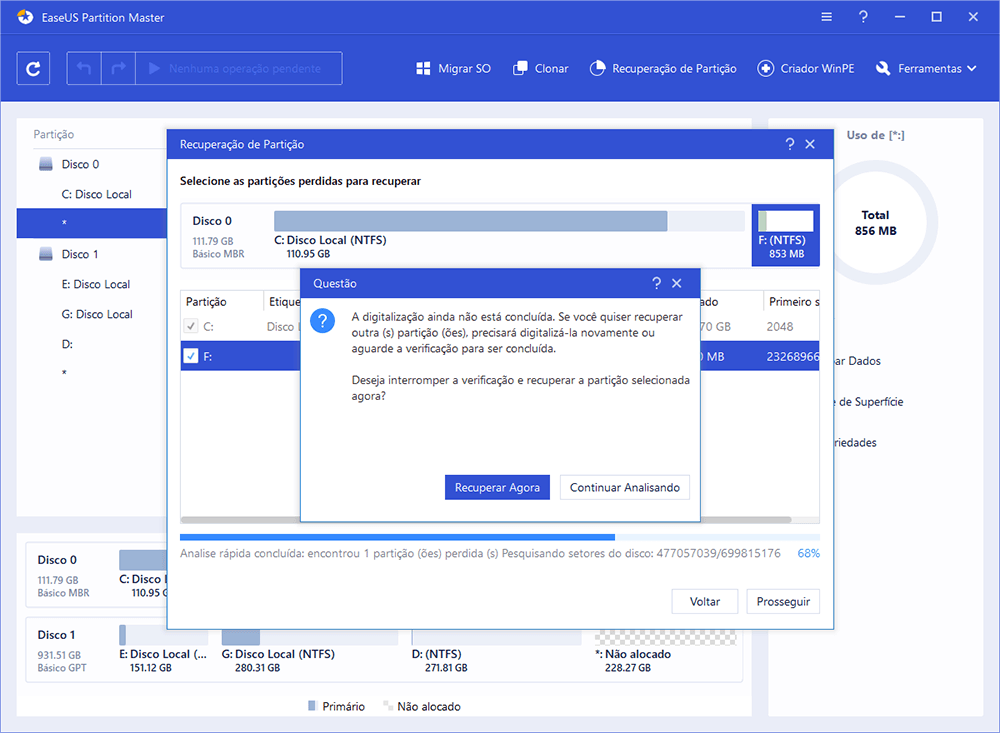
Task: Open the hamburger menu in title bar
Action: click(x=827, y=17)
